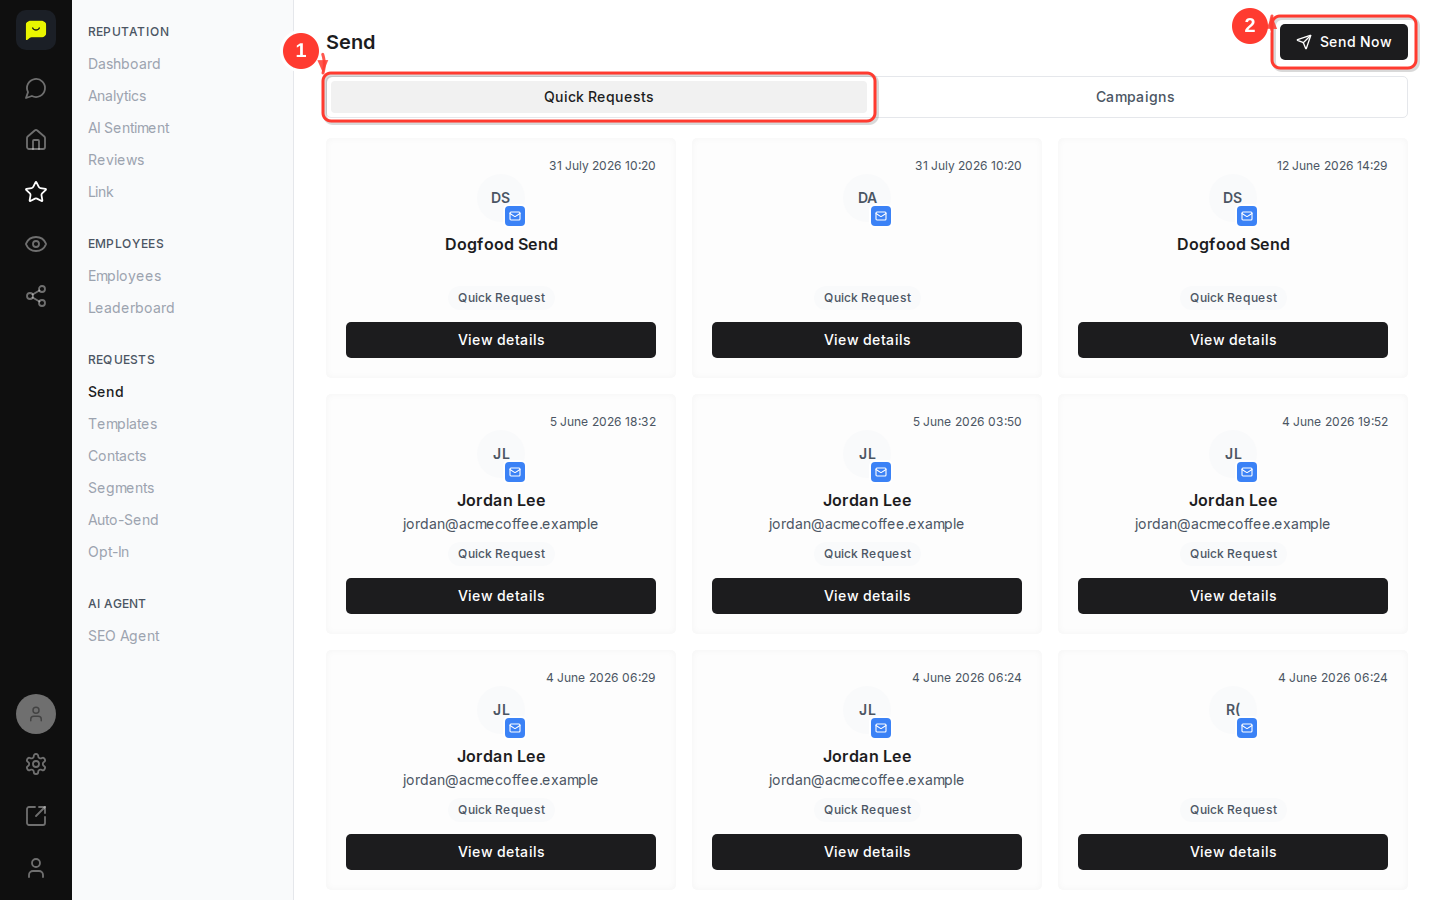Open Reviews in the sidebar
1440x900 pixels.
coord(116,160)
